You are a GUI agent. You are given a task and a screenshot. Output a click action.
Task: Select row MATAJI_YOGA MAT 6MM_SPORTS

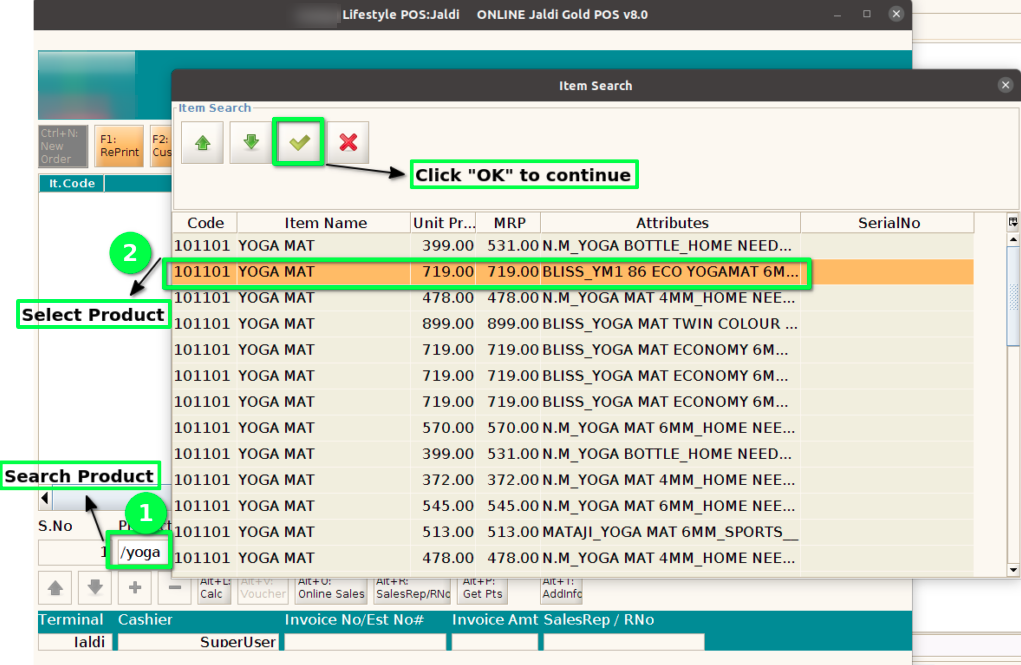pyautogui.click(x=573, y=532)
